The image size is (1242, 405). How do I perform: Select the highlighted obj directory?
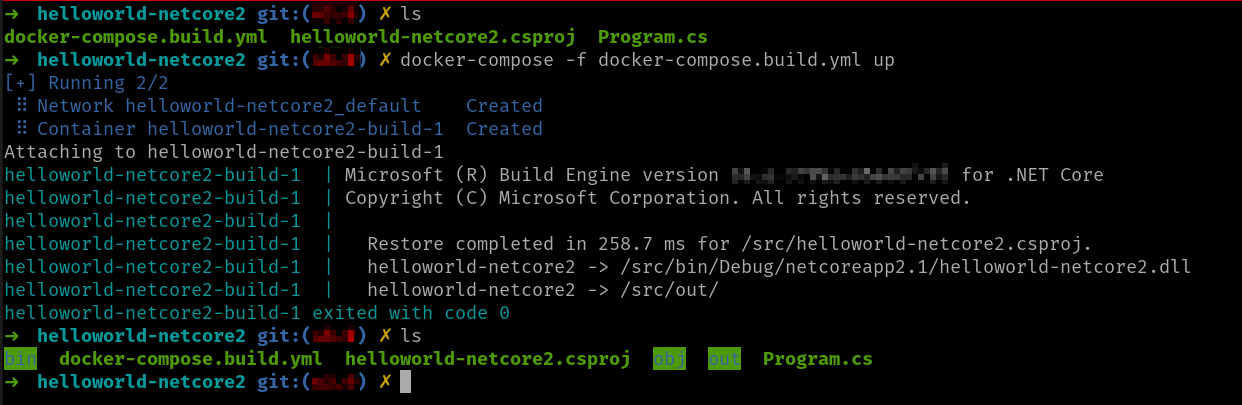pos(669,359)
